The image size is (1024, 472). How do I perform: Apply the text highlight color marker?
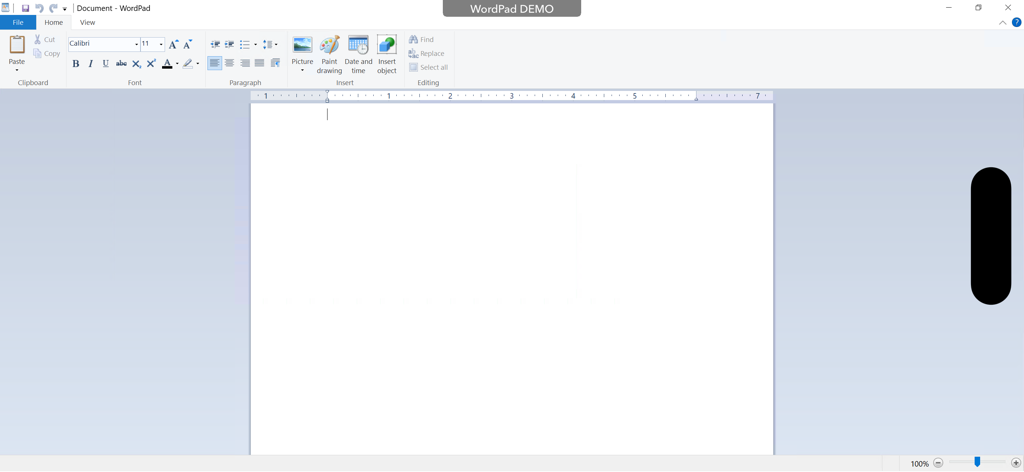point(188,63)
